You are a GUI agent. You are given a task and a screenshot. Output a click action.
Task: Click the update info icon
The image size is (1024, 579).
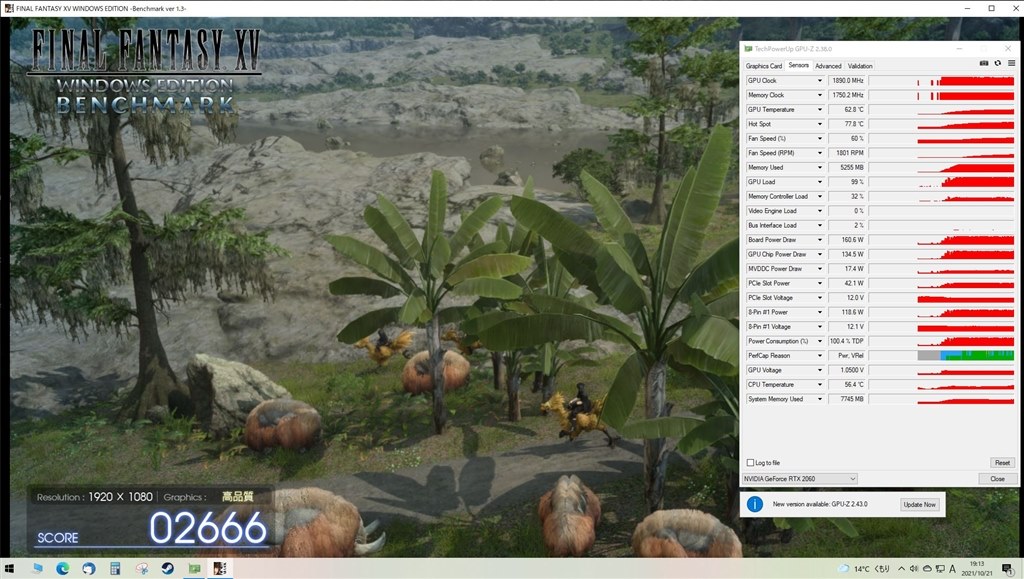[x=754, y=504]
